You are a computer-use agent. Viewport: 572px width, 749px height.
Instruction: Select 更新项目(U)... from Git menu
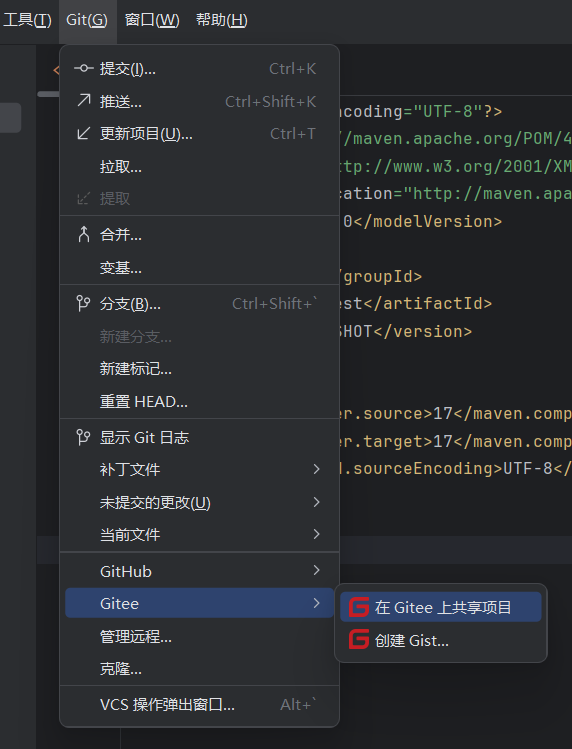click(199, 134)
